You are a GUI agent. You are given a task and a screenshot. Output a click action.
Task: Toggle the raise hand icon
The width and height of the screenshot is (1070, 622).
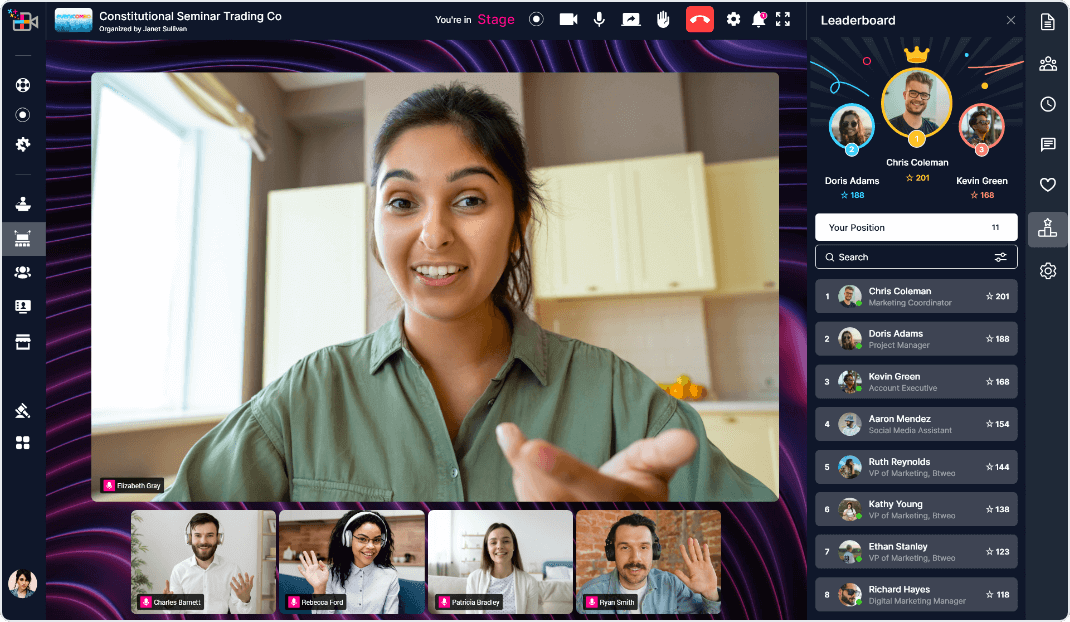[x=662, y=19]
